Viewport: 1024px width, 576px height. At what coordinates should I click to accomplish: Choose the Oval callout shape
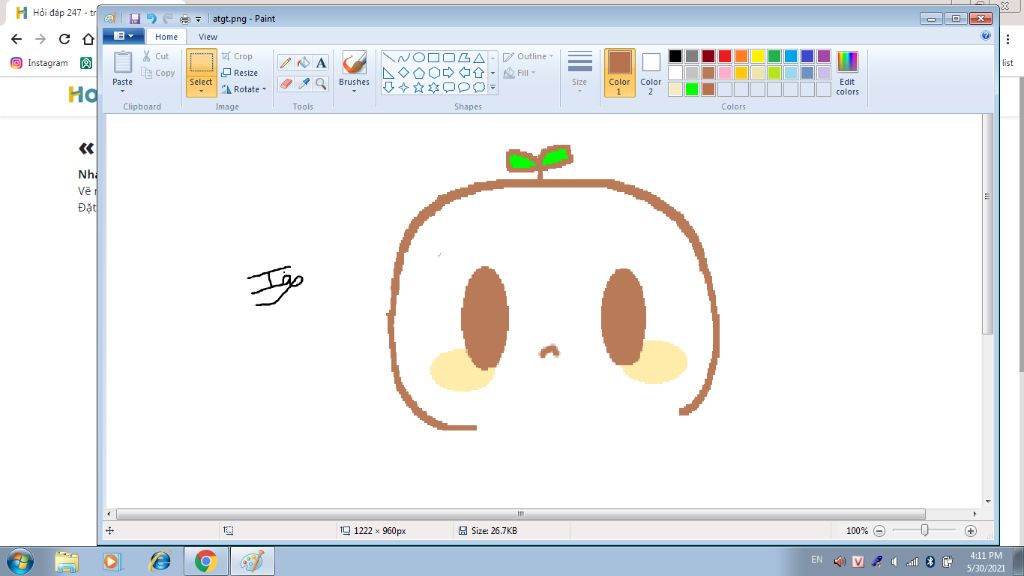click(x=464, y=88)
